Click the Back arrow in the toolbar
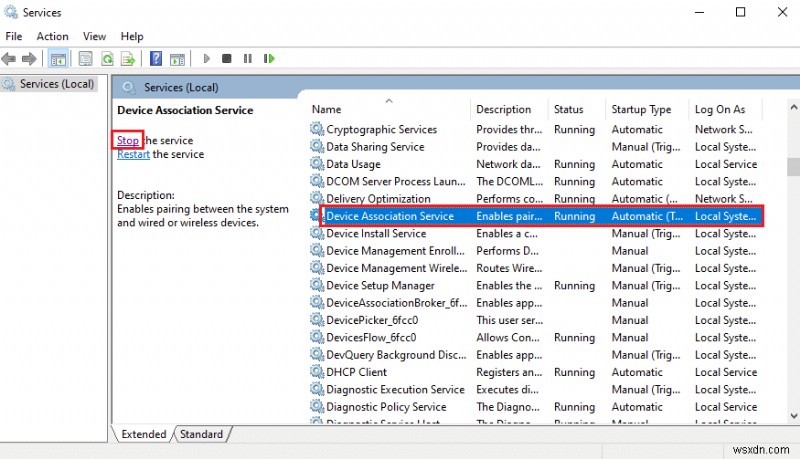 pyautogui.click(x=10, y=59)
